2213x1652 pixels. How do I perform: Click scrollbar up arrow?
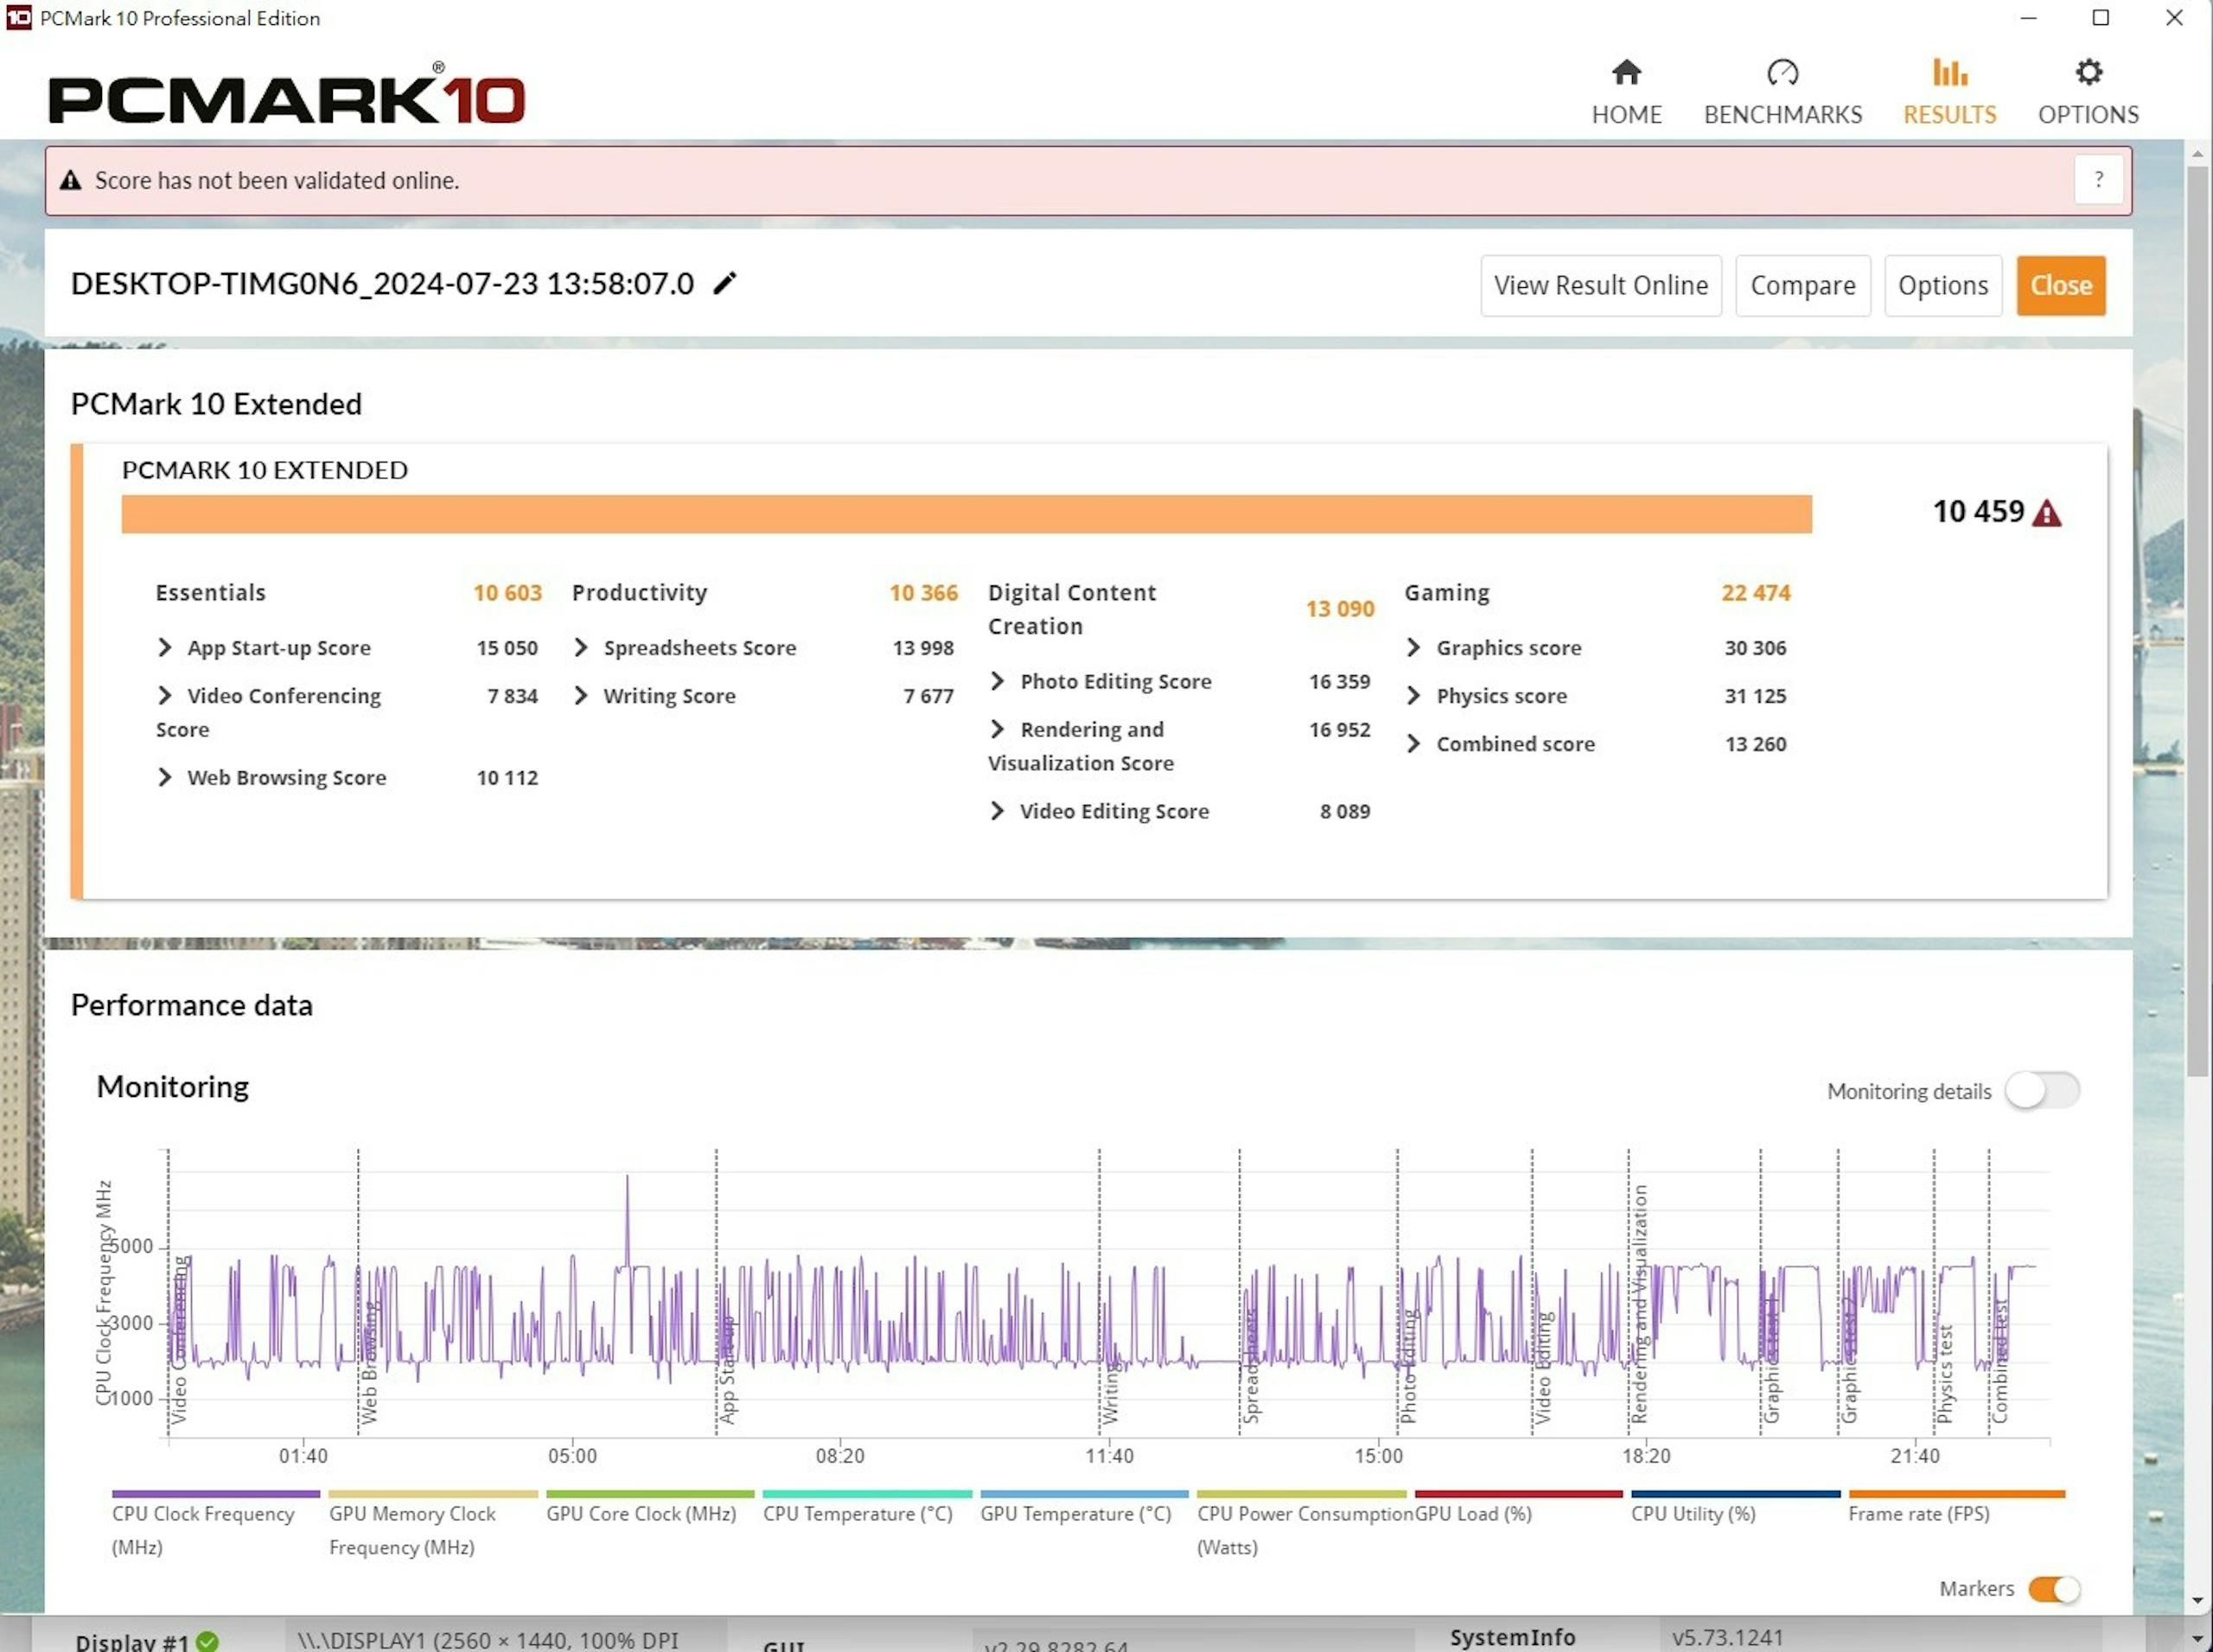(x=2197, y=154)
